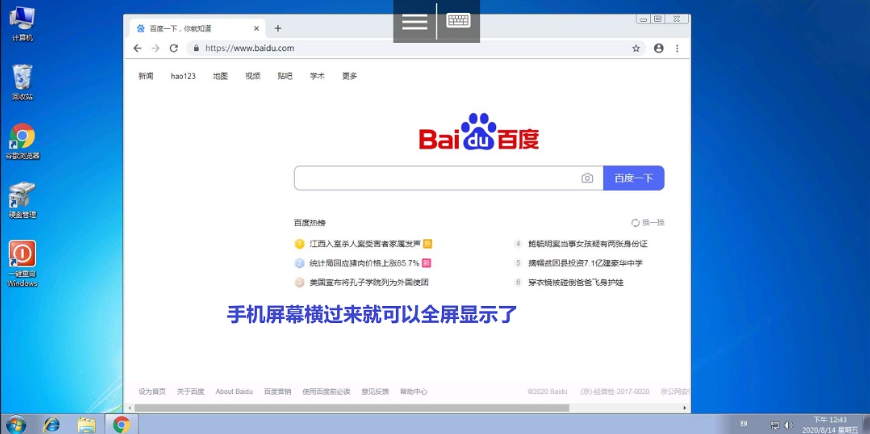Expand the 更多 nav menu

click(350, 76)
